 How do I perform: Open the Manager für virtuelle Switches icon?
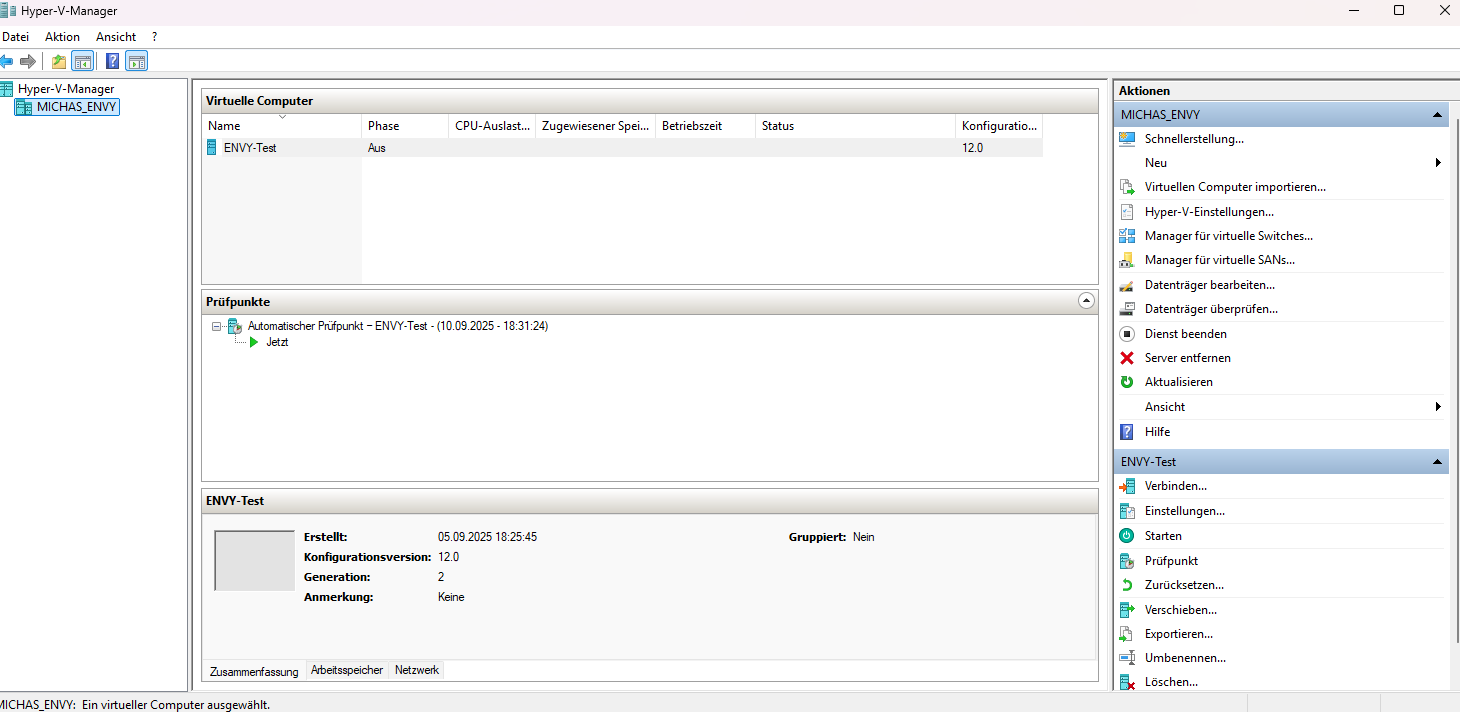tap(1127, 235)
